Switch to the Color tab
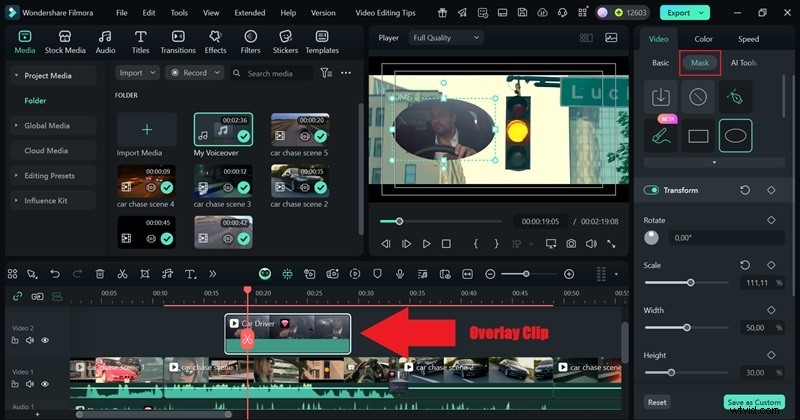The width and height of the screenshot is (800, 420). [703, 39]
